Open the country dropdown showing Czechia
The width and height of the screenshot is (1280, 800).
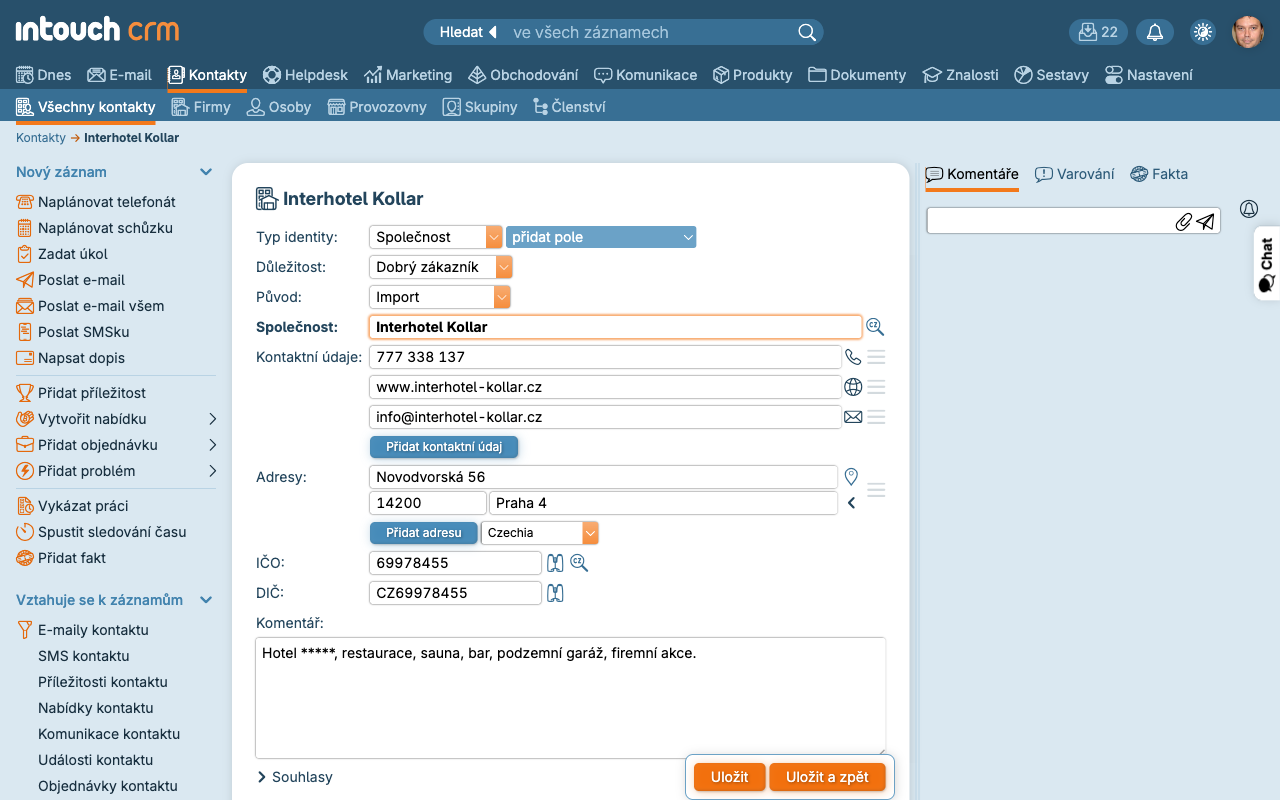click(539, 533)
